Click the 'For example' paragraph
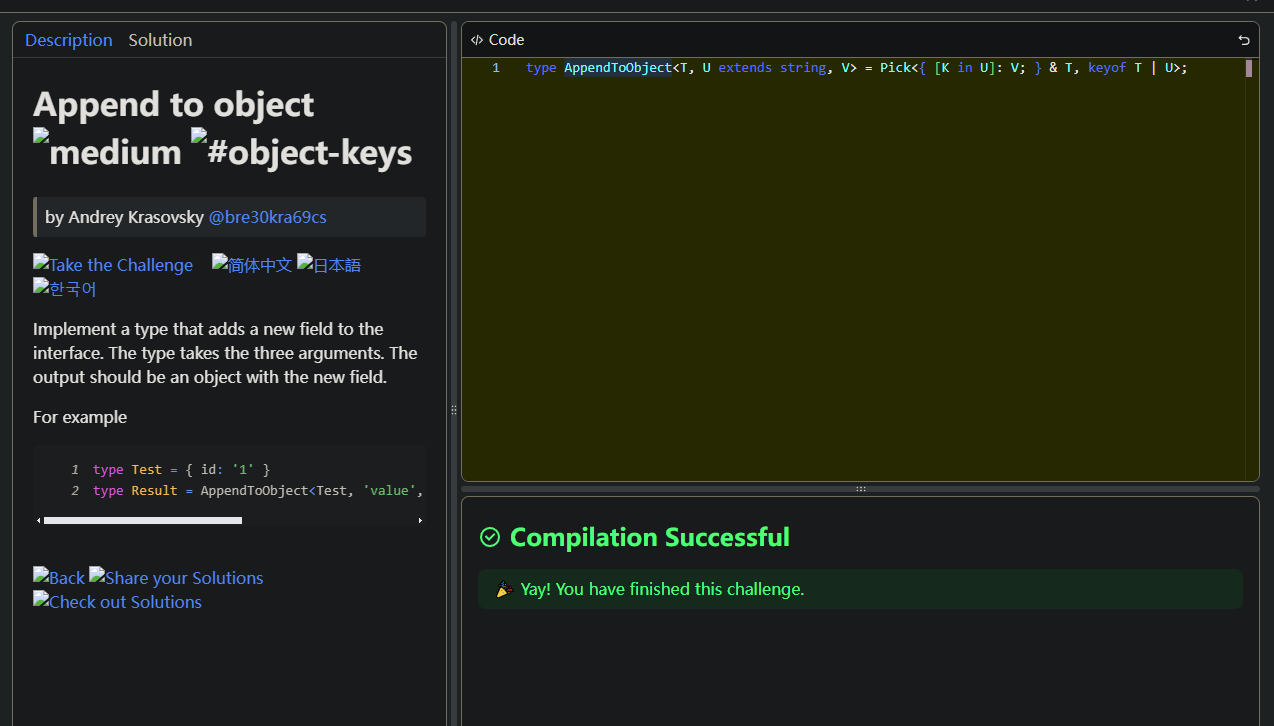The height and width of the screenshot is (726, 1274). (x=80, y=417)
